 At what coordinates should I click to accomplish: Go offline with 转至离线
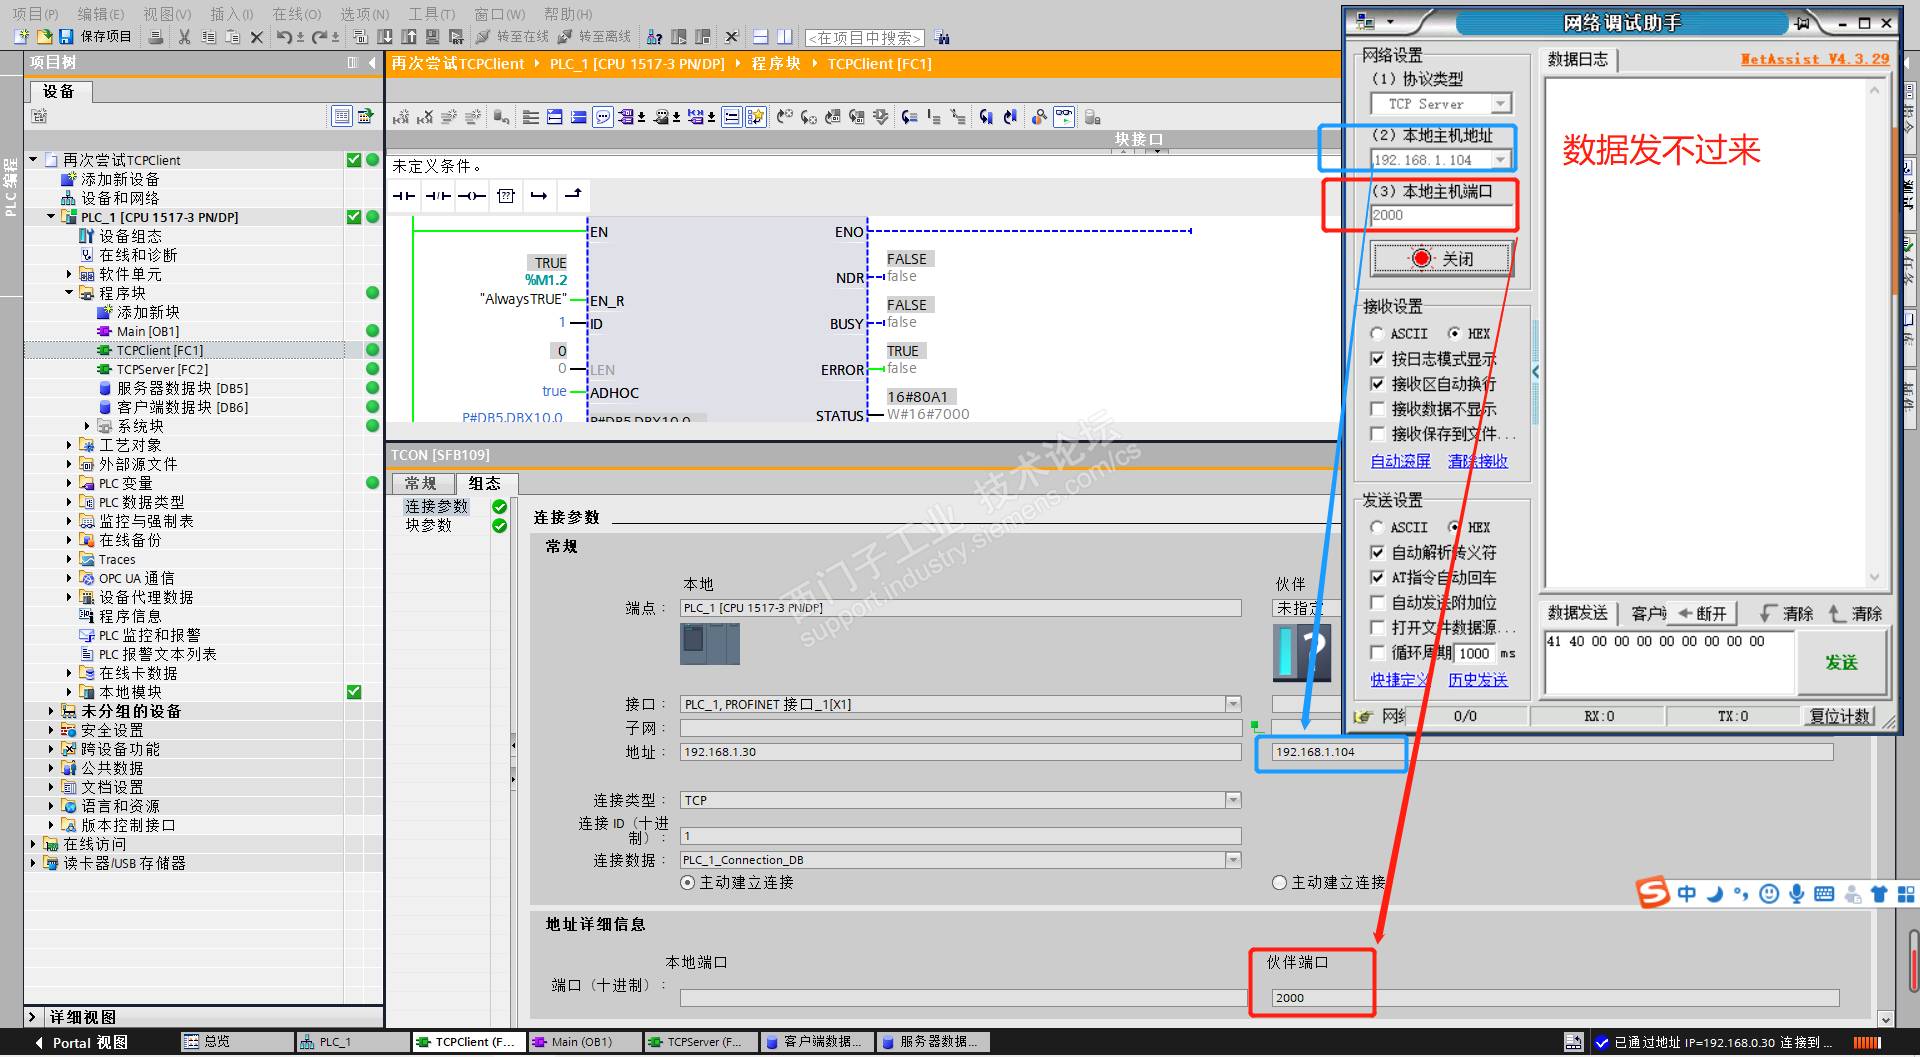pyautogui.click(x=594, y=37)
